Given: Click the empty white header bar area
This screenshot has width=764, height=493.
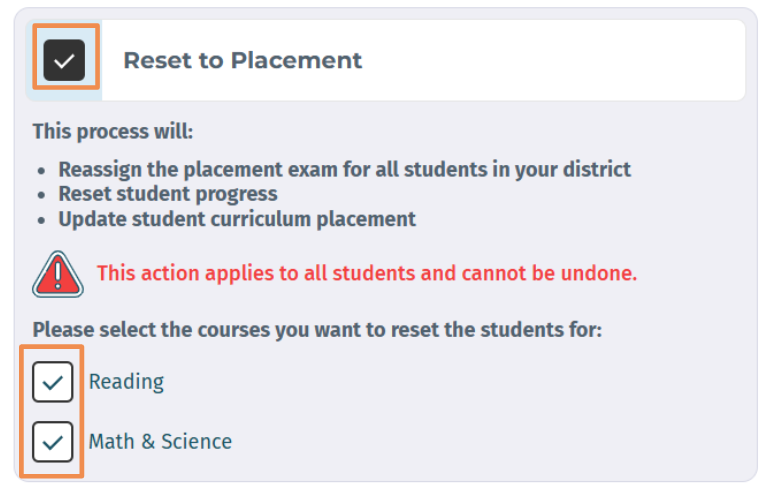Looking at the screenshot, I should pos(553,60).
